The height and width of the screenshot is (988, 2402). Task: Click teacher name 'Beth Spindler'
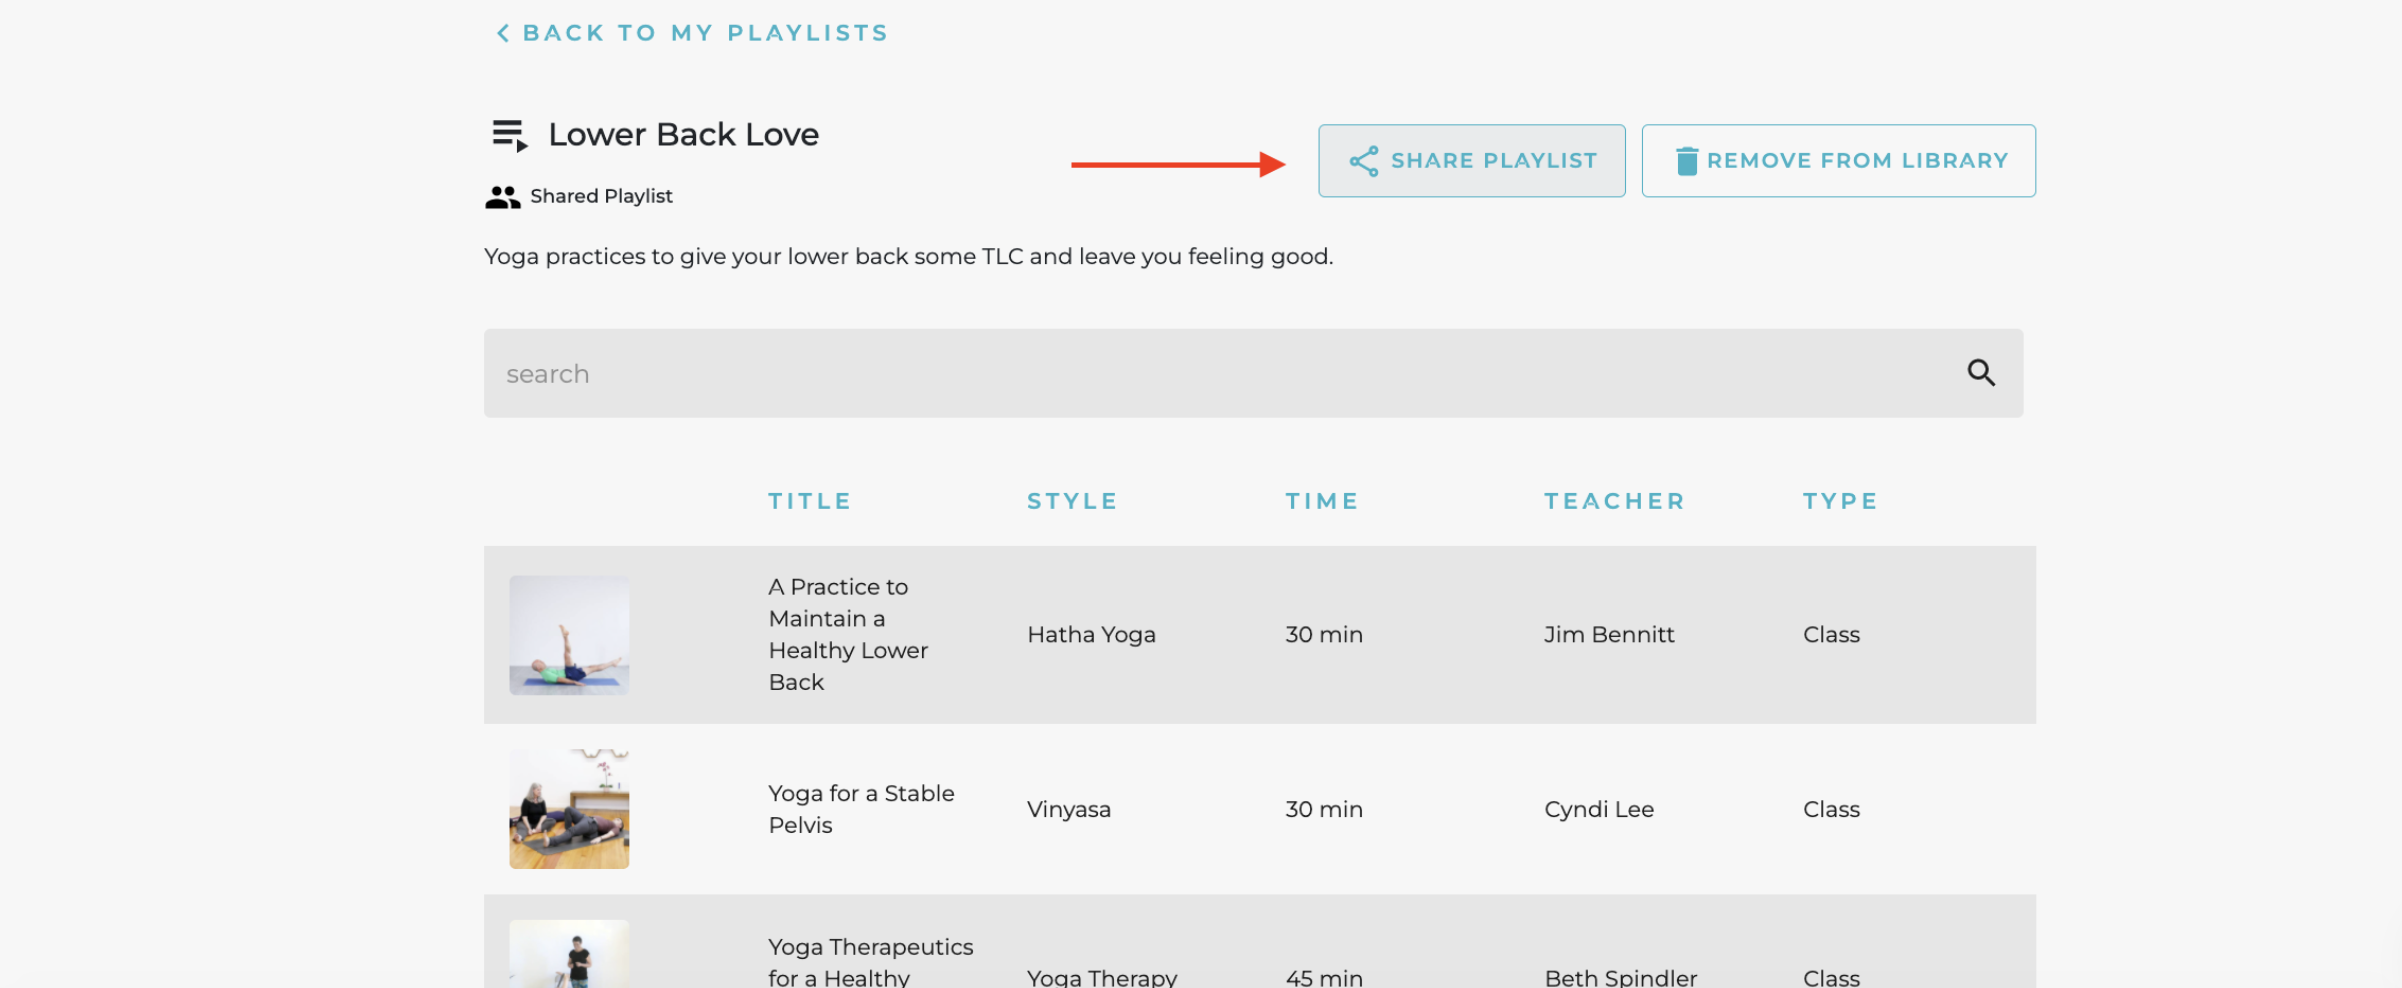(1620, 976)
